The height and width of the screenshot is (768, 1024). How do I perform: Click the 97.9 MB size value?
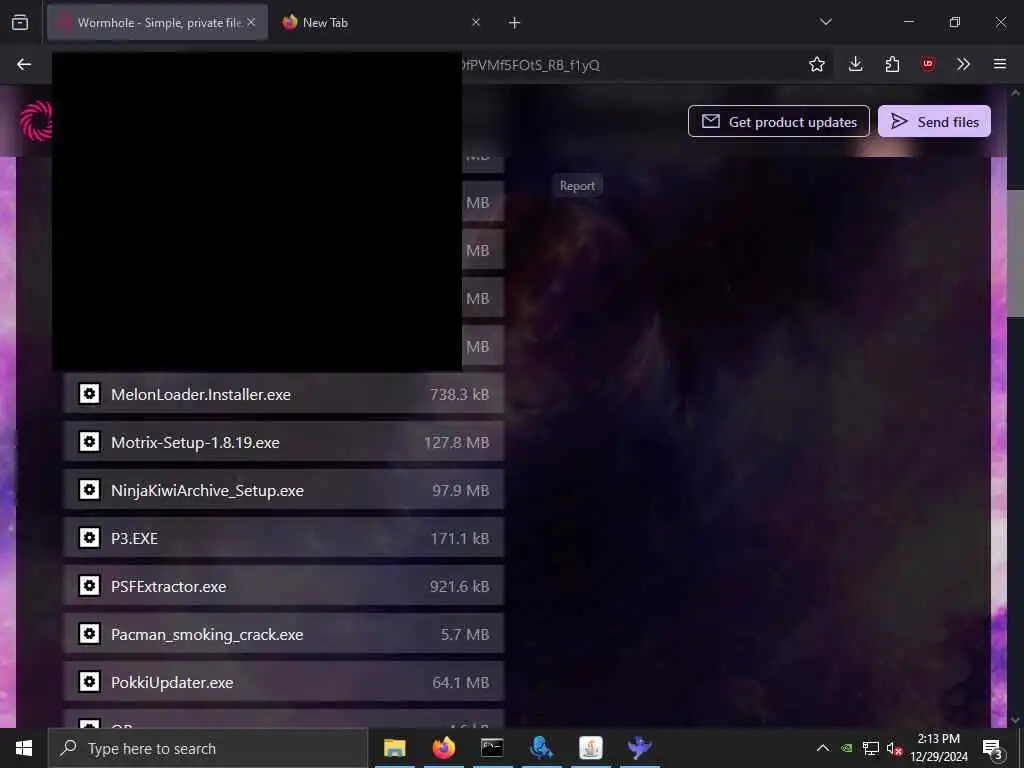[x=460, y=490]
